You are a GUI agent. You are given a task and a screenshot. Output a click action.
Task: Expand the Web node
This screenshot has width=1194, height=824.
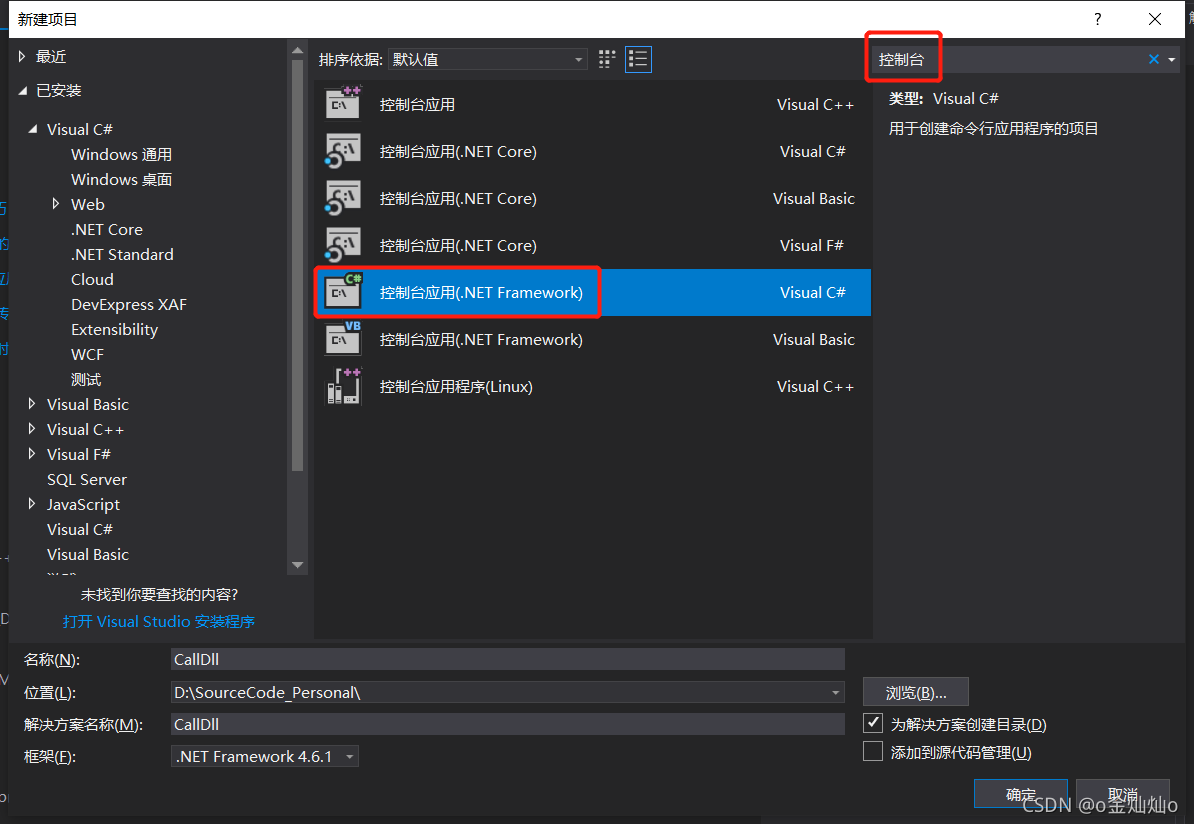tap(56, 203)
